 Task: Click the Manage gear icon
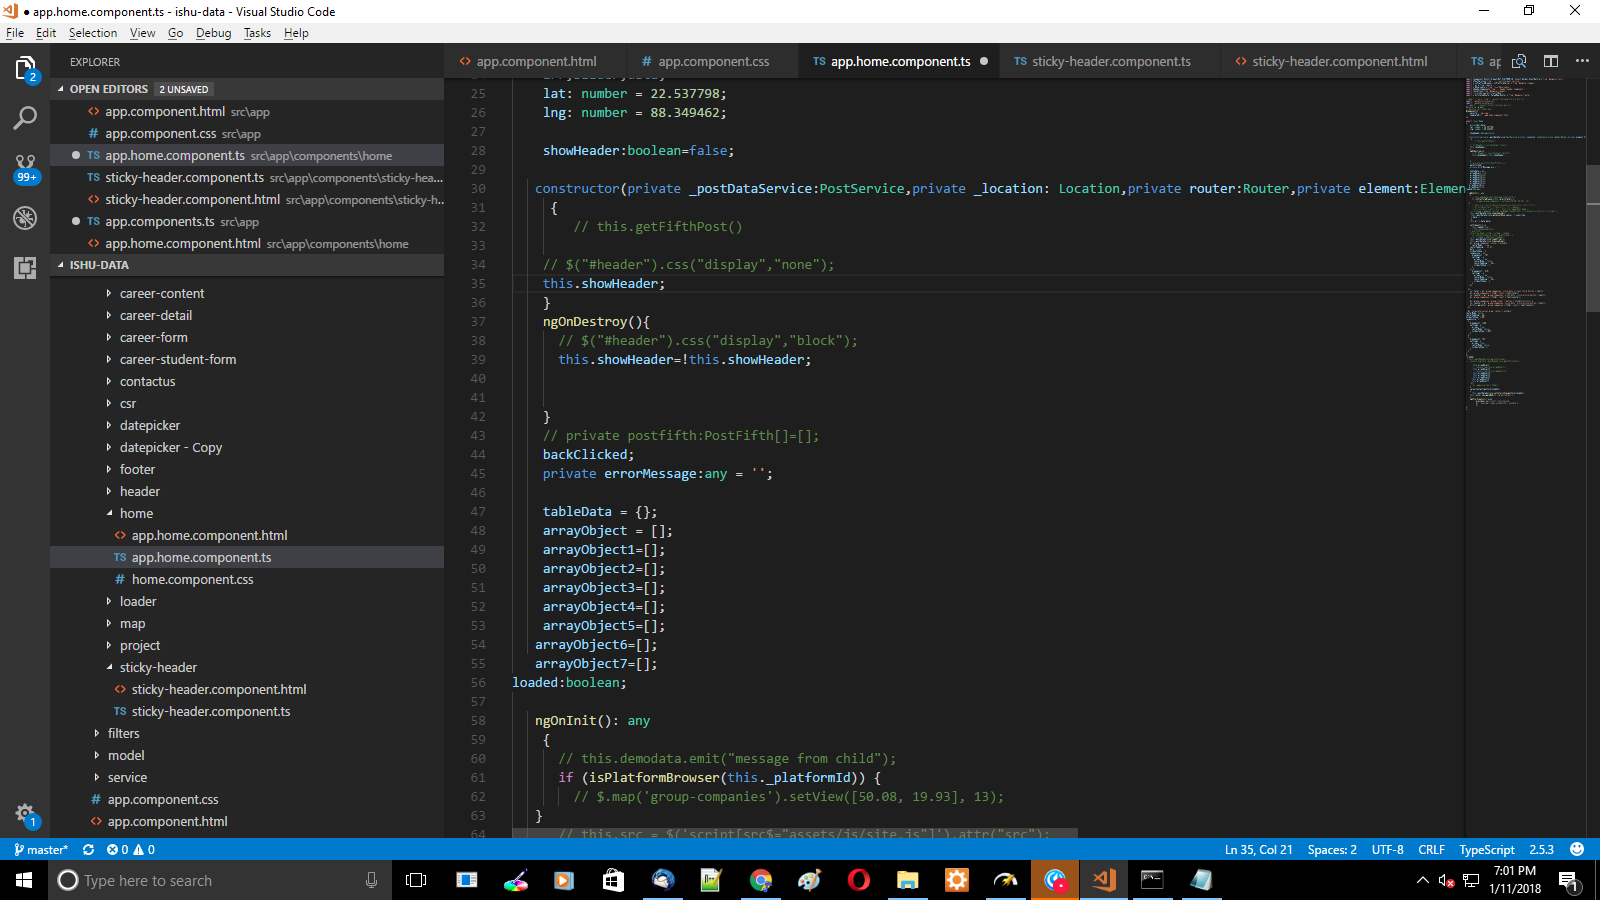click(25, 814)
